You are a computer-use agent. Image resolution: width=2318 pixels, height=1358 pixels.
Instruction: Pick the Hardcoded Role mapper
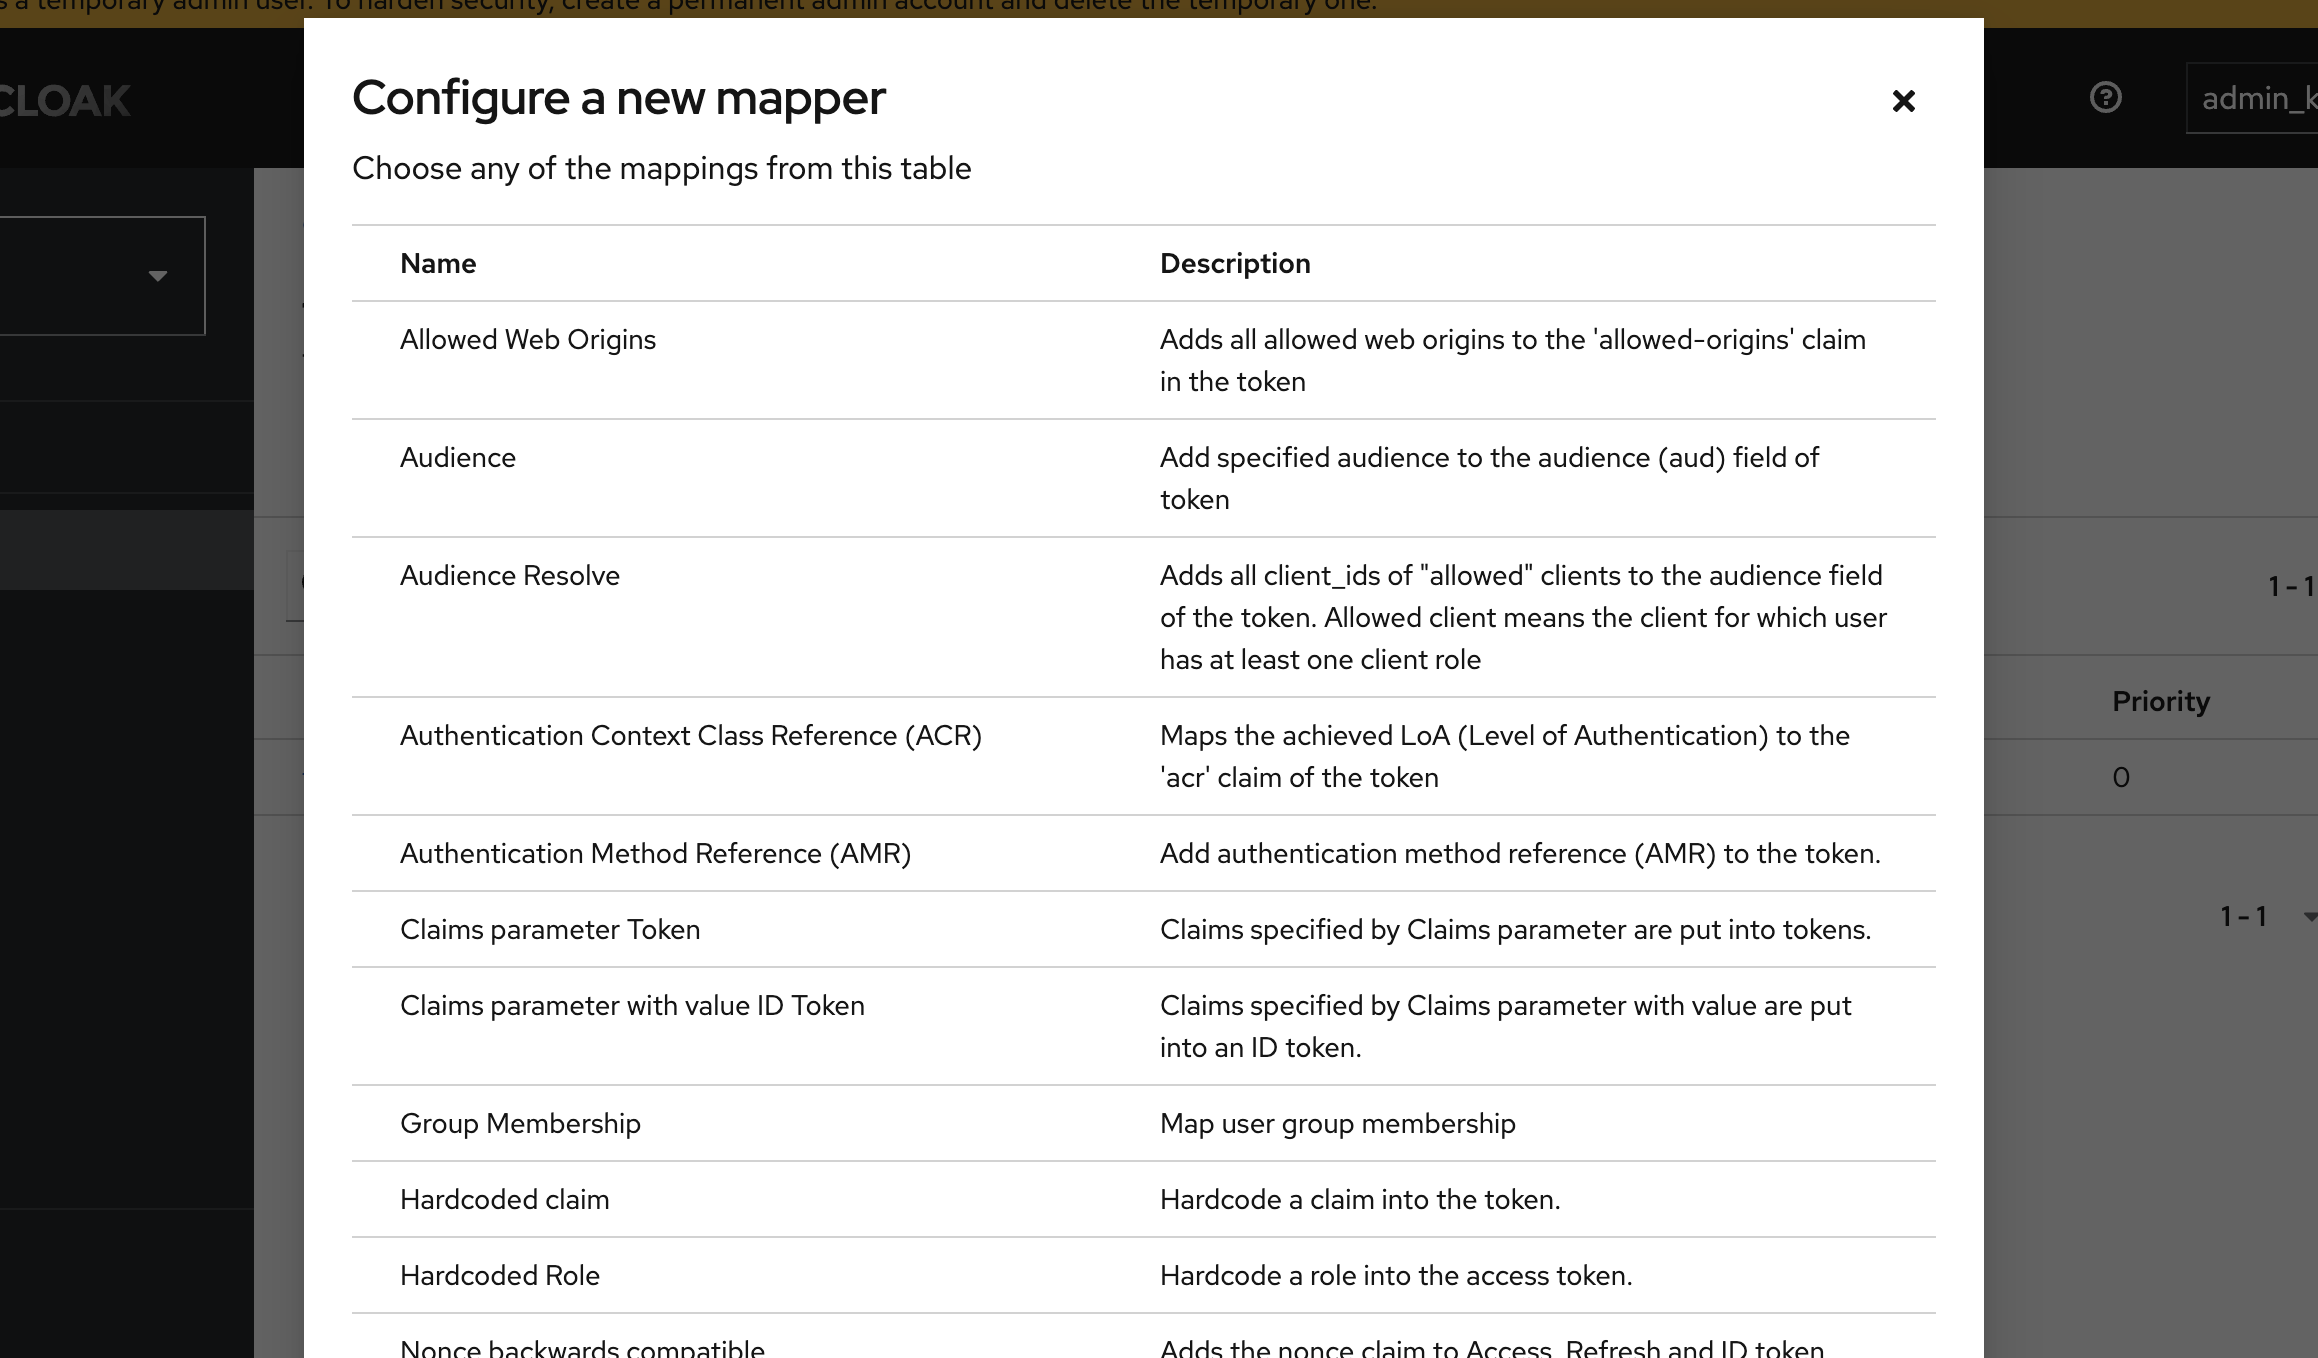[499, 1276]
